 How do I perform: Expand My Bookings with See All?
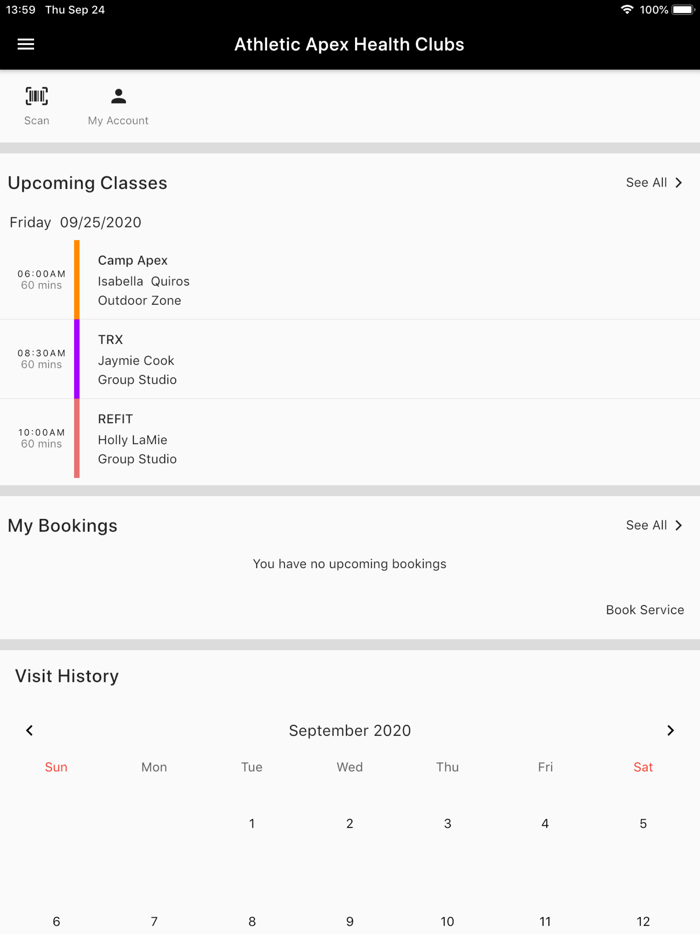(654, 526)
